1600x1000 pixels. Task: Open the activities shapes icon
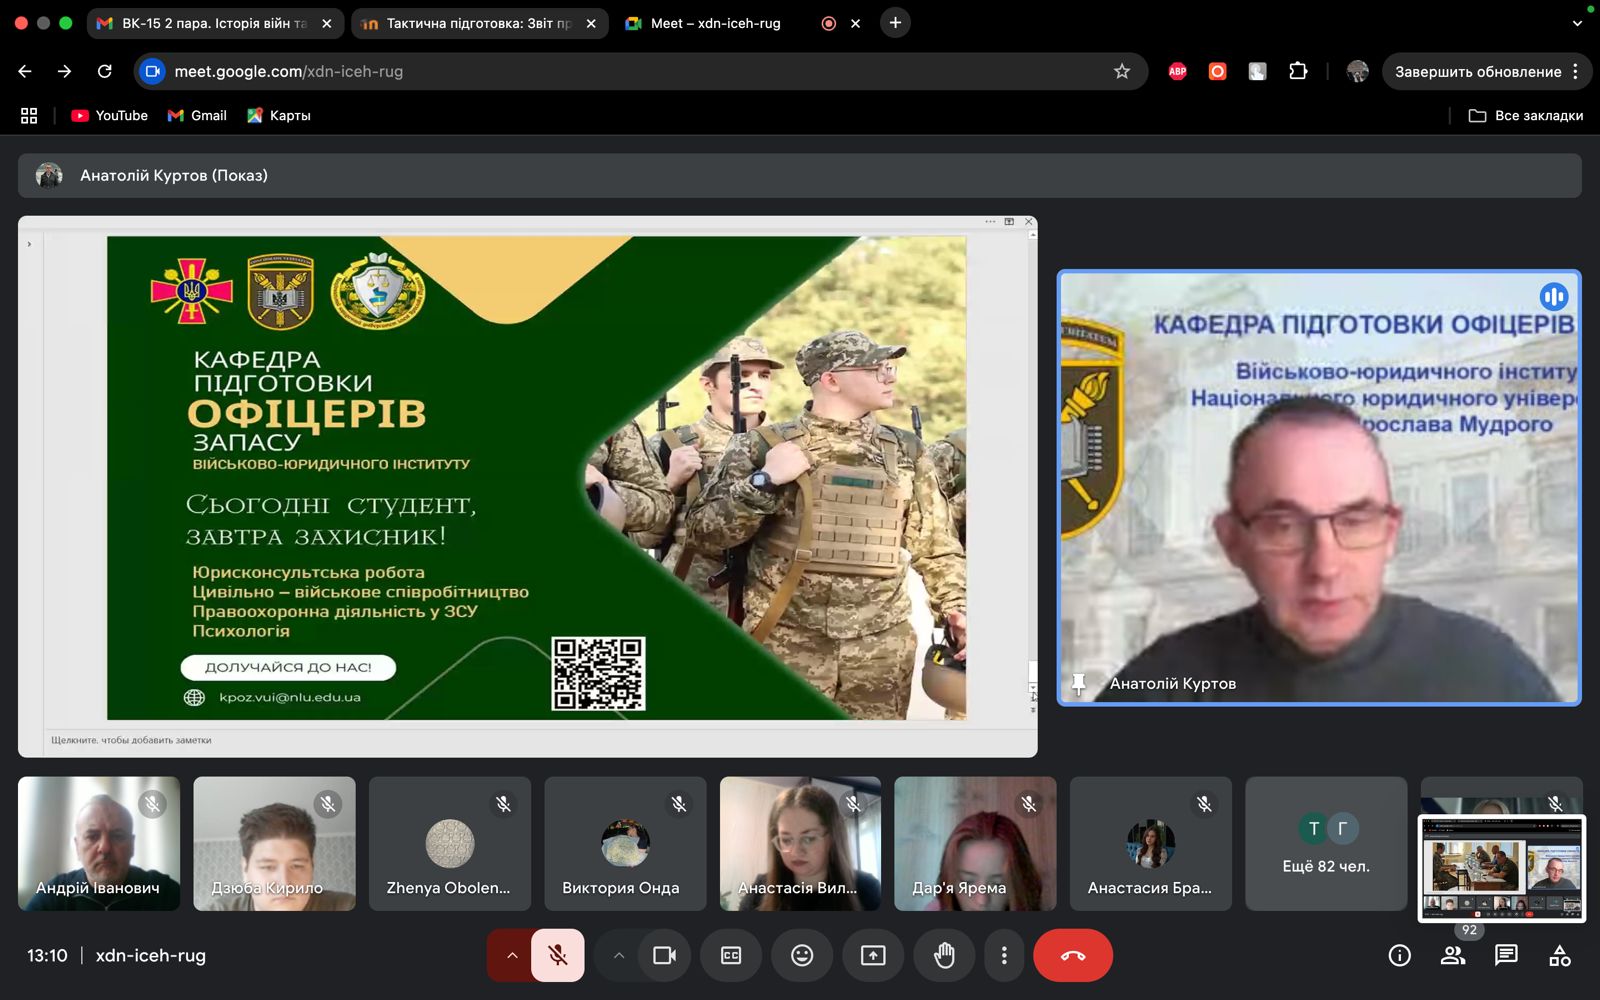tap(1559, 955)
